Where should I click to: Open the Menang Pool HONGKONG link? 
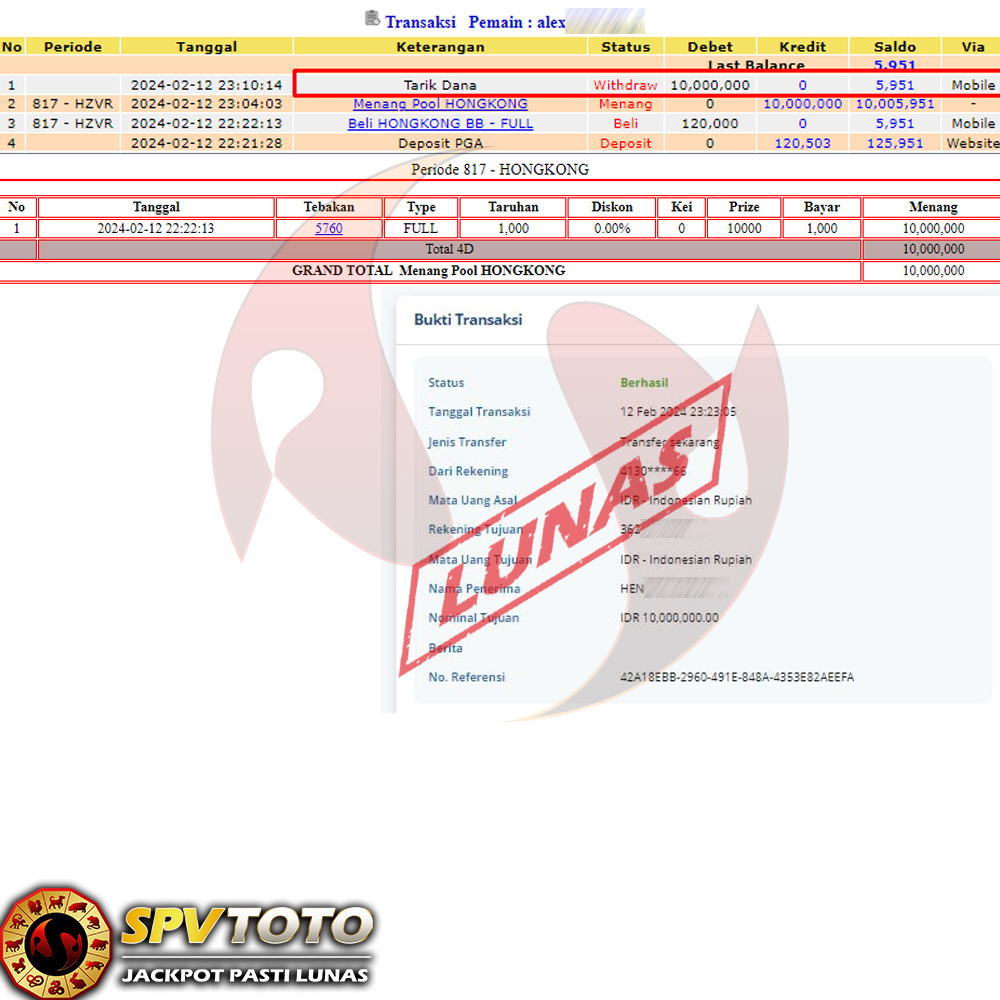click(x=440, y=104)
